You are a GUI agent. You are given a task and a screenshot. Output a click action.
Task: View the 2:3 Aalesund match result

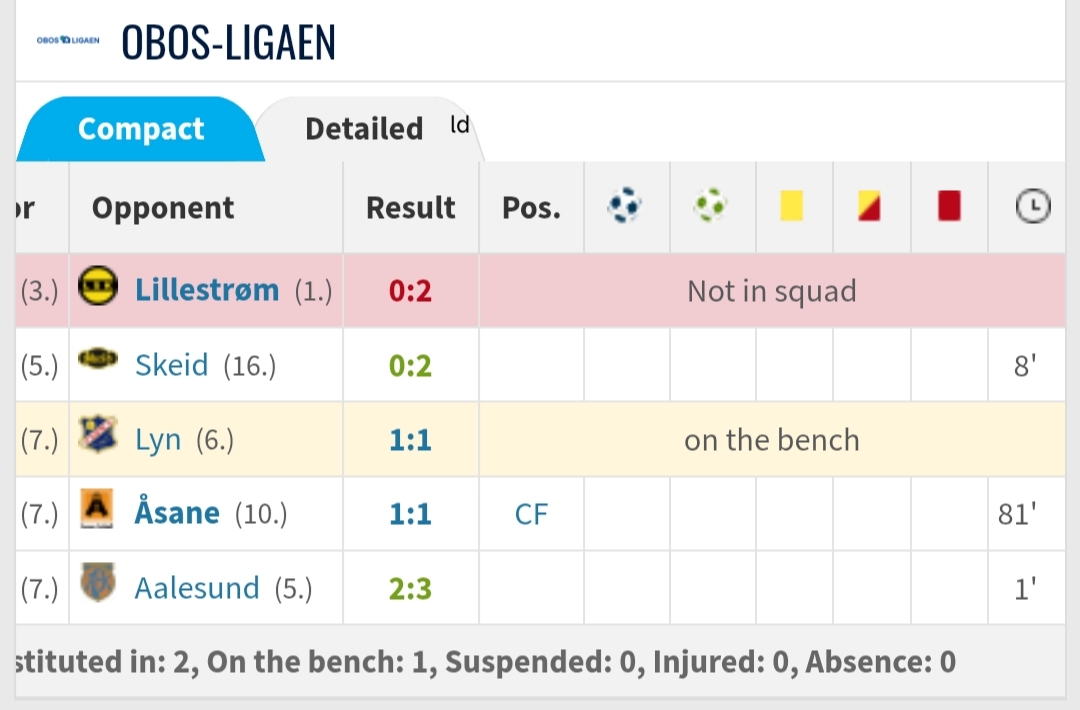[x=411, y=589]
